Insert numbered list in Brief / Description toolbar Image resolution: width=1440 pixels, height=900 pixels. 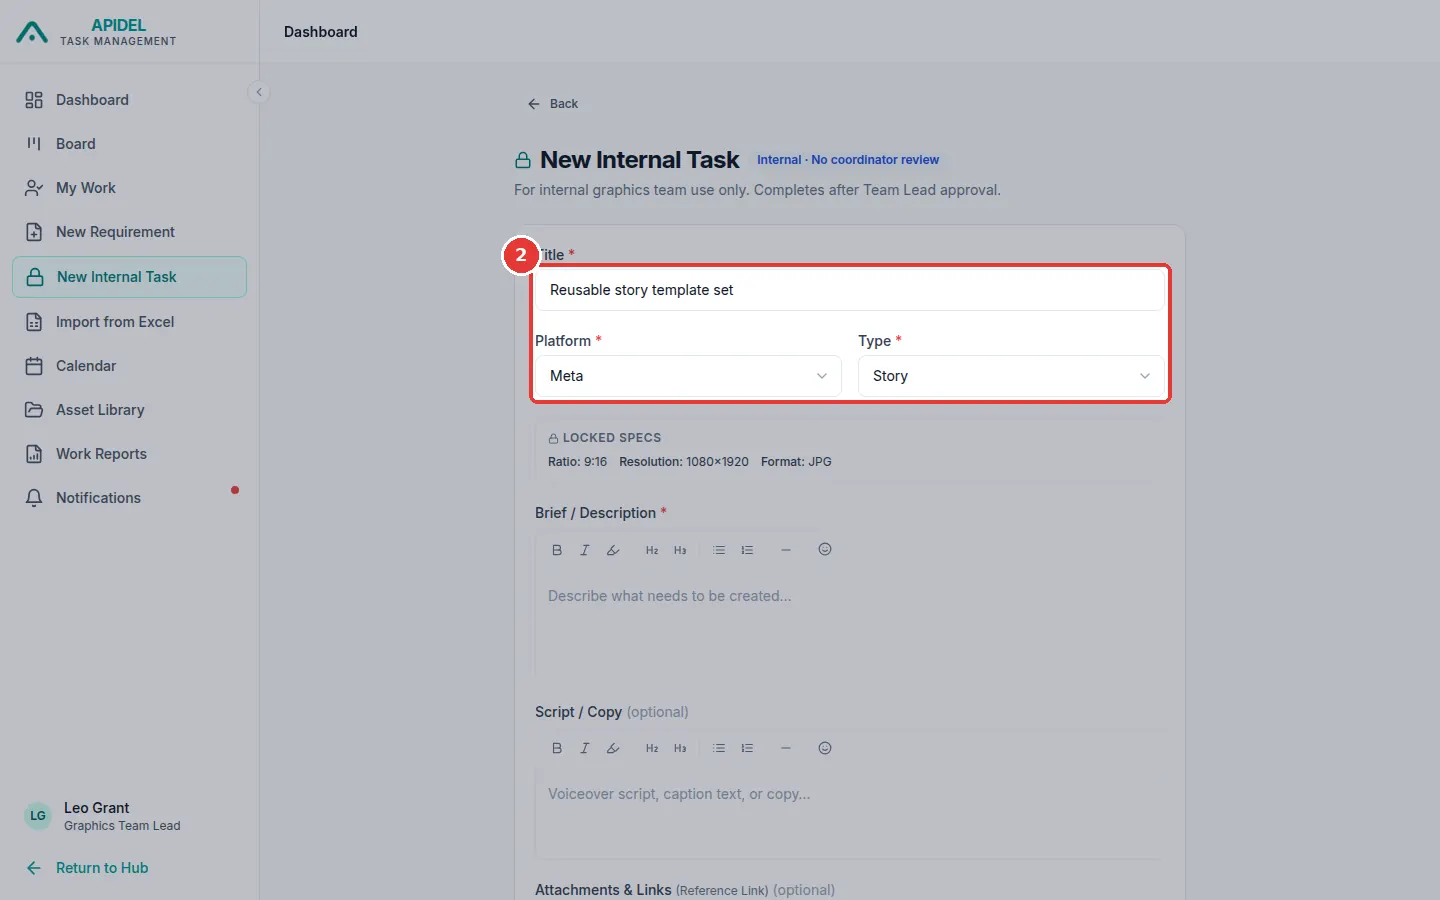(x=747, y=550)
